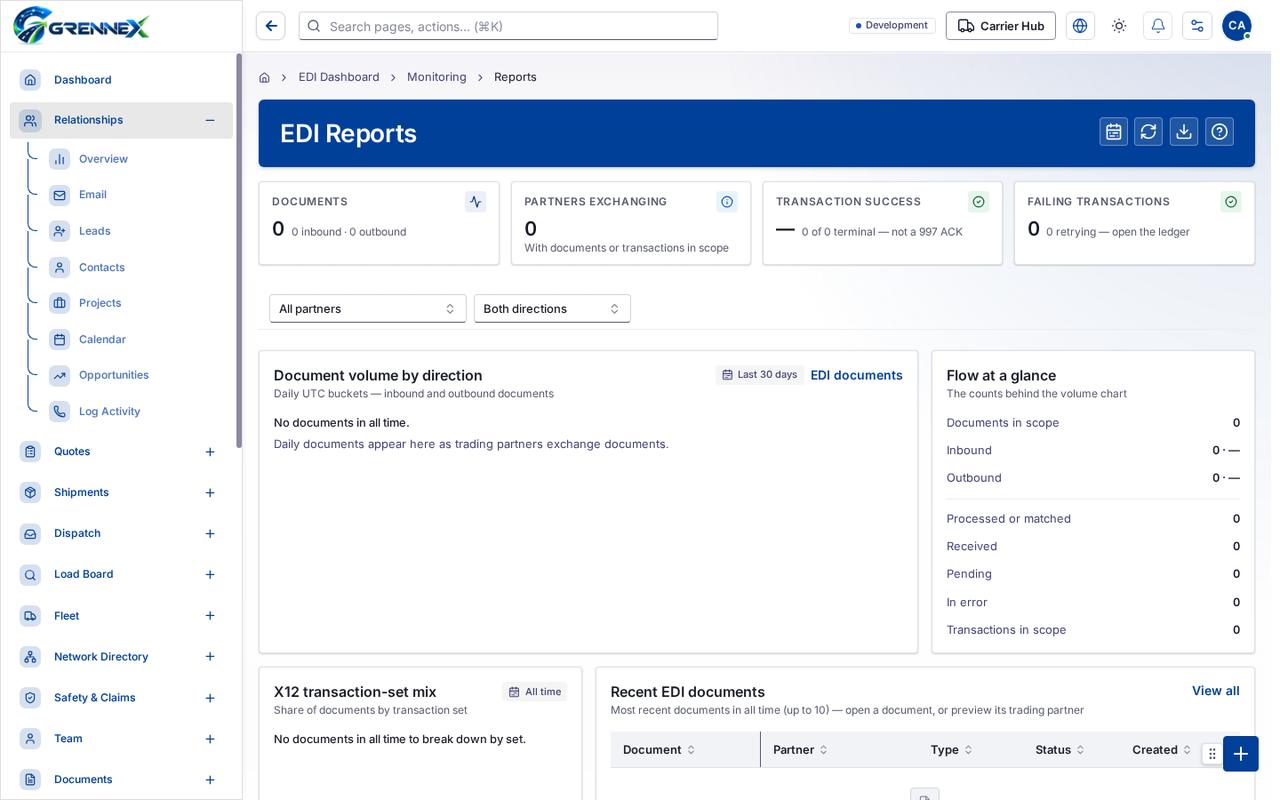Toggle the light/dark theme sun icon
The image size is (1280, 800).
[x=1119, y=26]
